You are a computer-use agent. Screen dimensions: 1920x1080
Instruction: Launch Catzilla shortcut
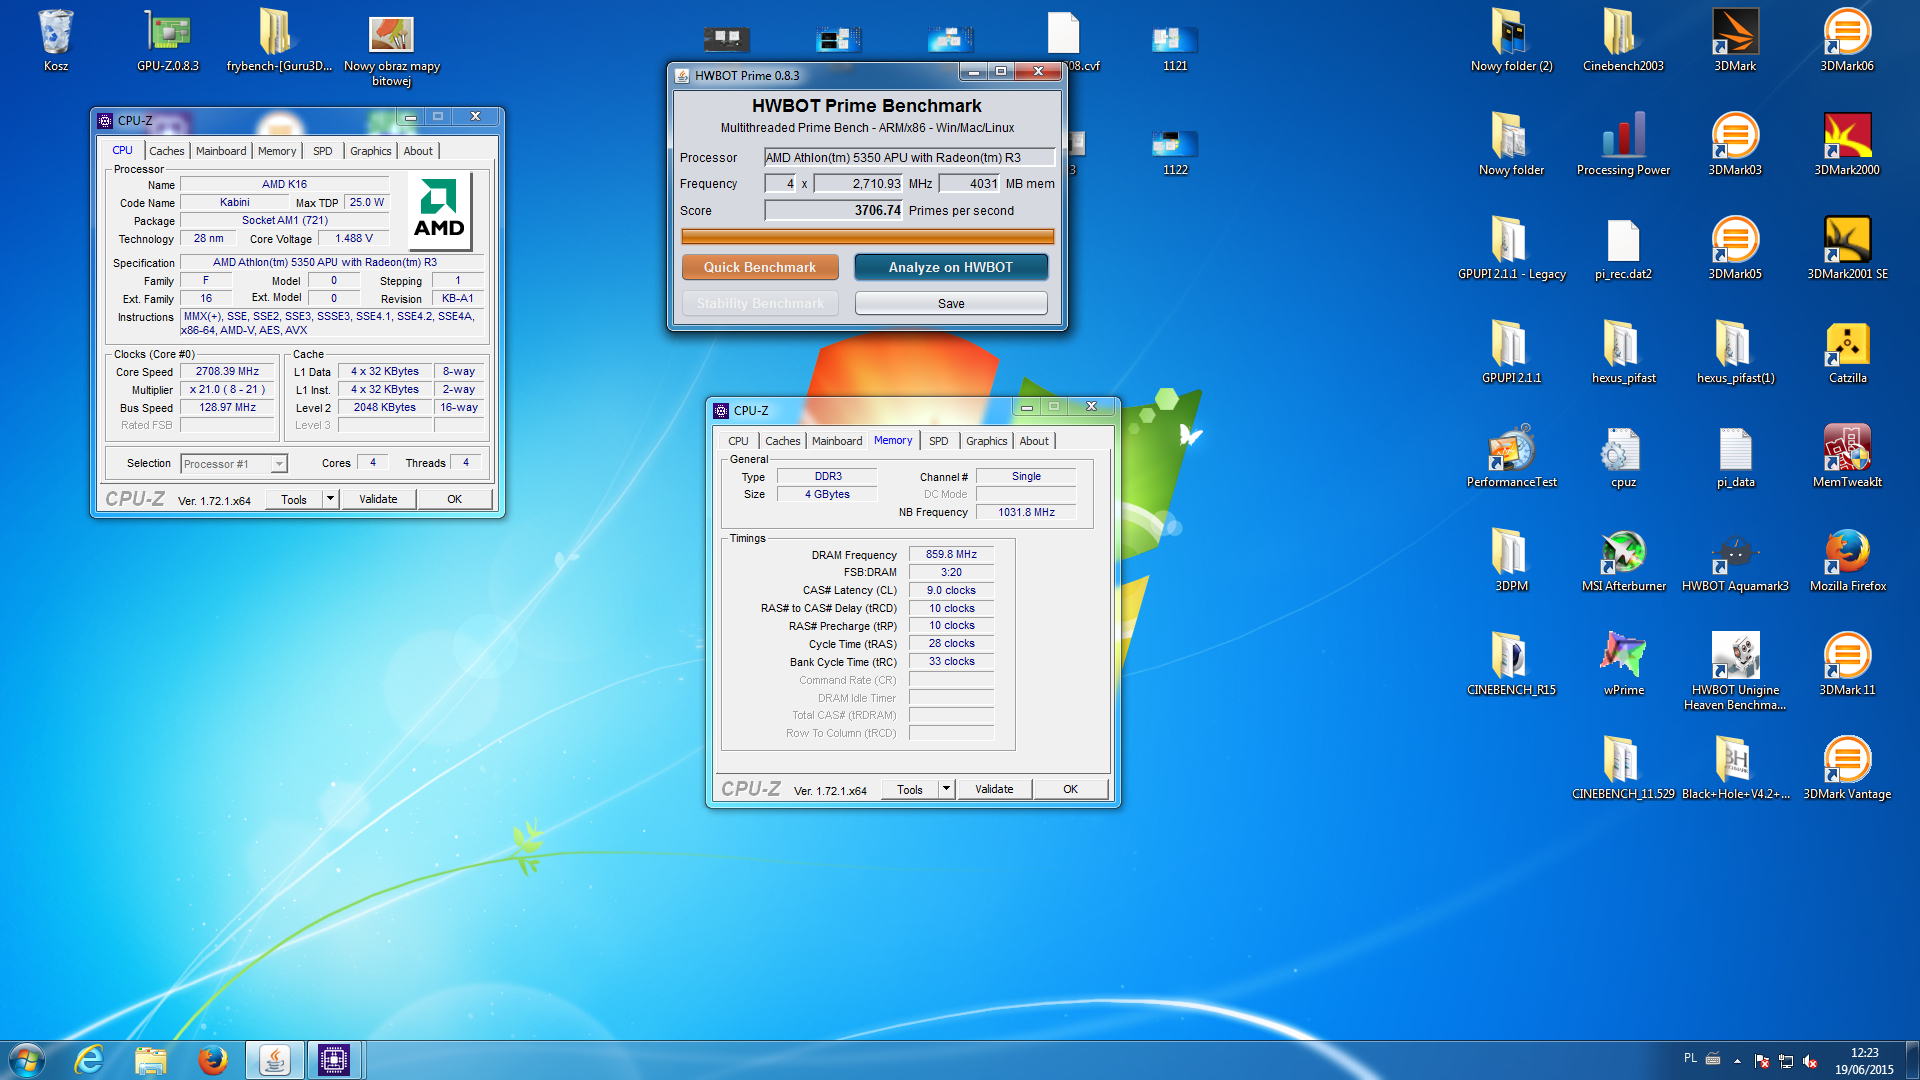coord(1847,353)
